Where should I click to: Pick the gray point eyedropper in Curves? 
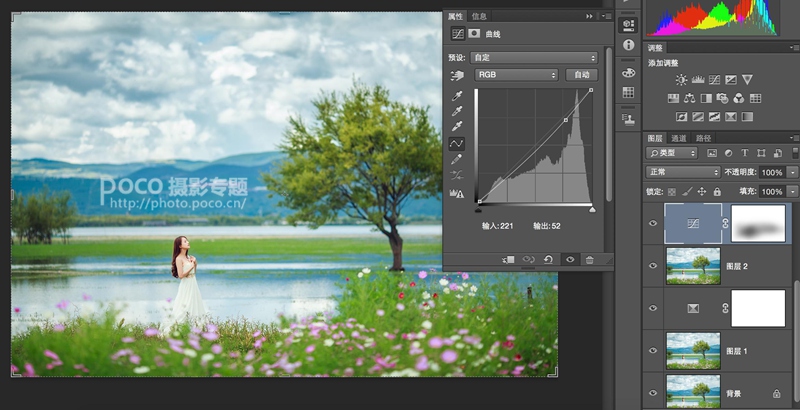pos(457,111)
